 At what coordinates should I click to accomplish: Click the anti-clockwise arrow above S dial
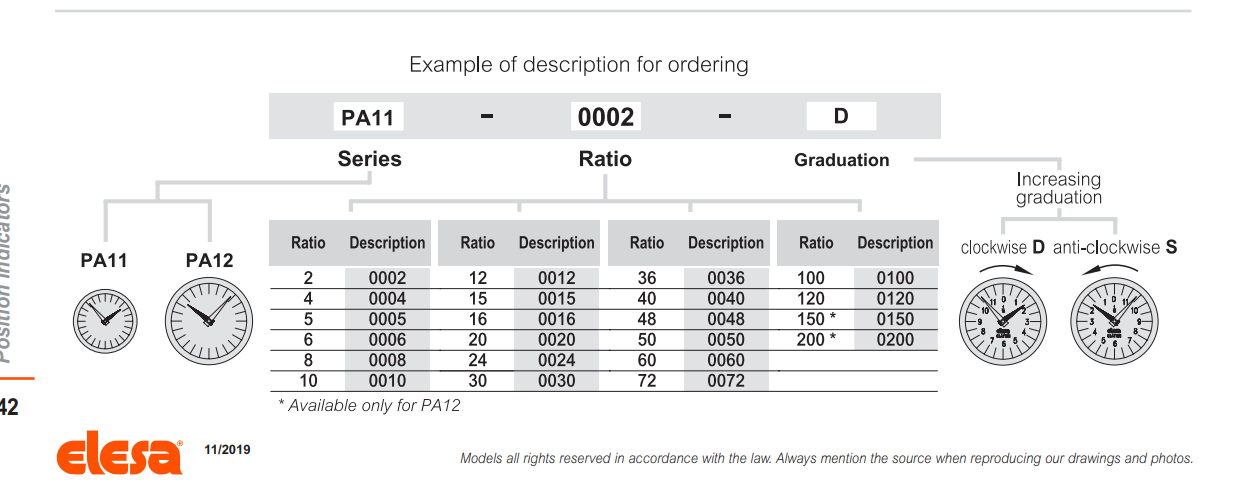point(1112,270)
